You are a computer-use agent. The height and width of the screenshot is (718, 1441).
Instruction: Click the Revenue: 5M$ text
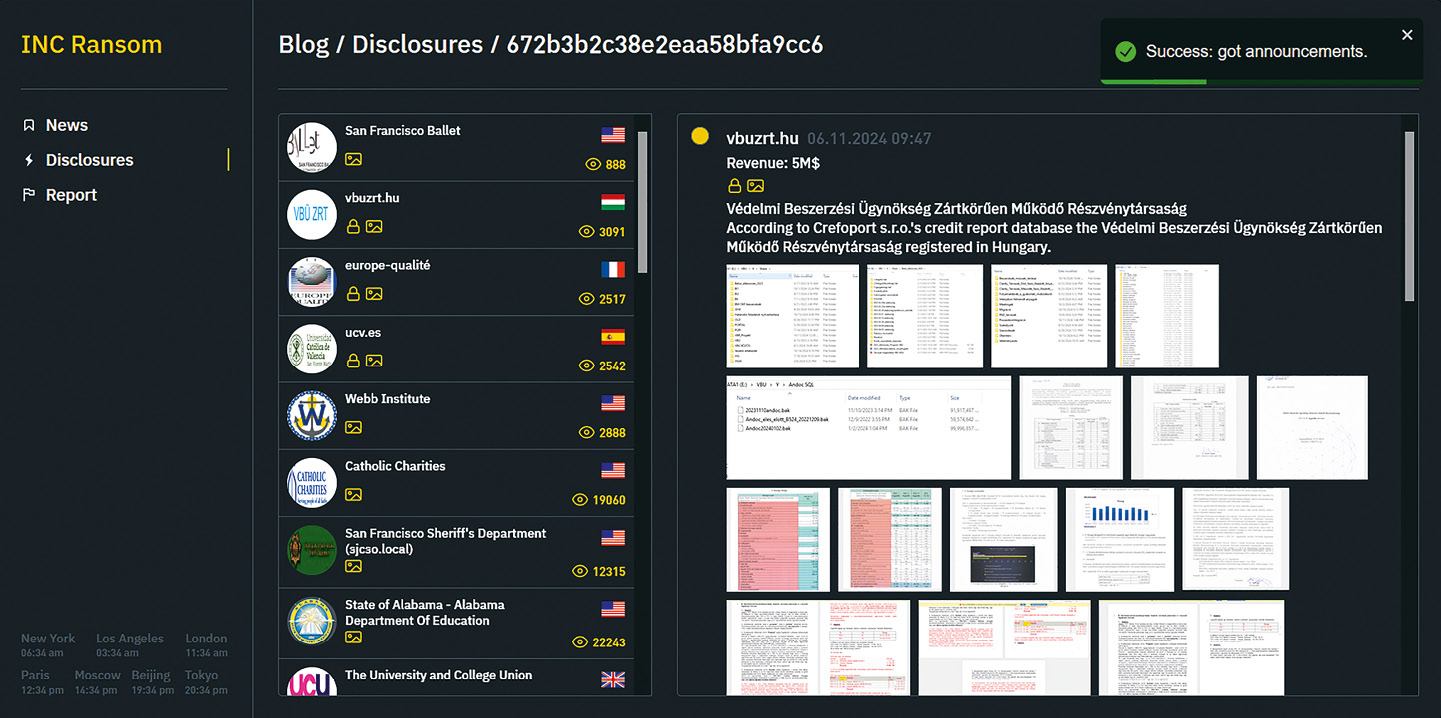click(x=773, y=162)
